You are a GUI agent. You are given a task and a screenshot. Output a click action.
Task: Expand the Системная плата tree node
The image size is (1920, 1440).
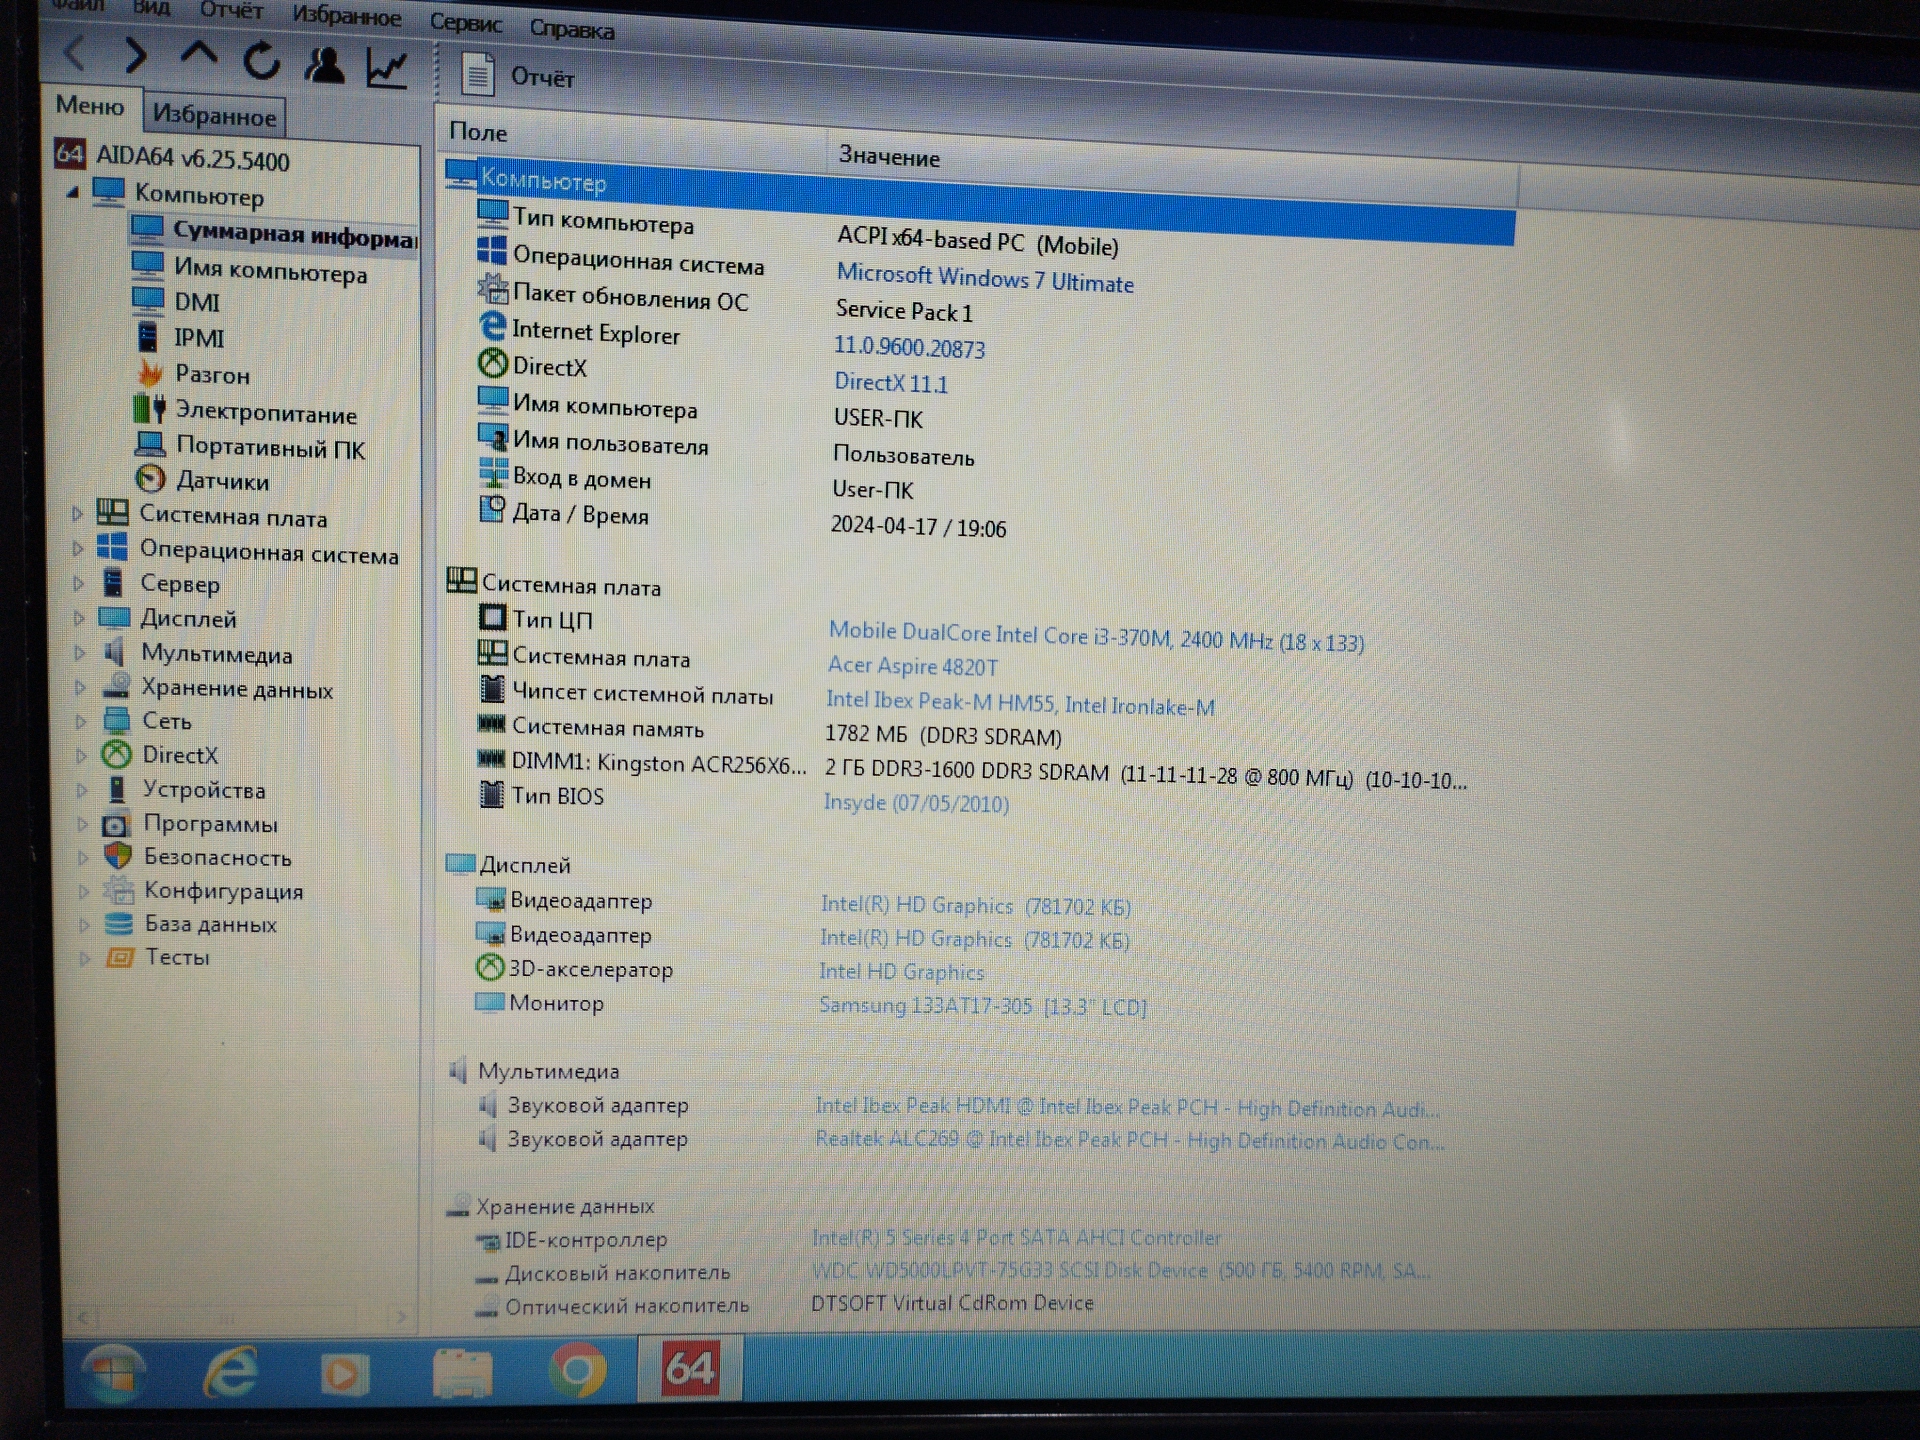77,514
